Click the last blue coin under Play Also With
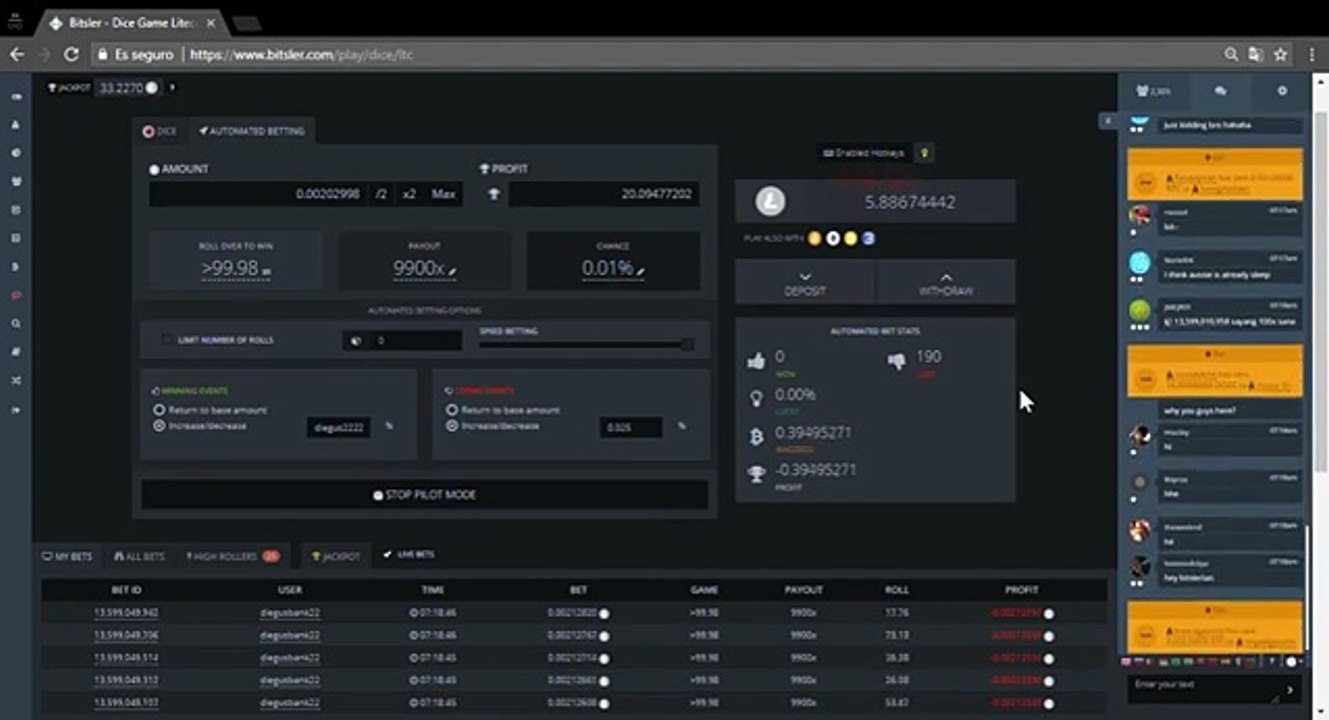The height and width of the screenshot is (720, 1329). click(869, 238)
